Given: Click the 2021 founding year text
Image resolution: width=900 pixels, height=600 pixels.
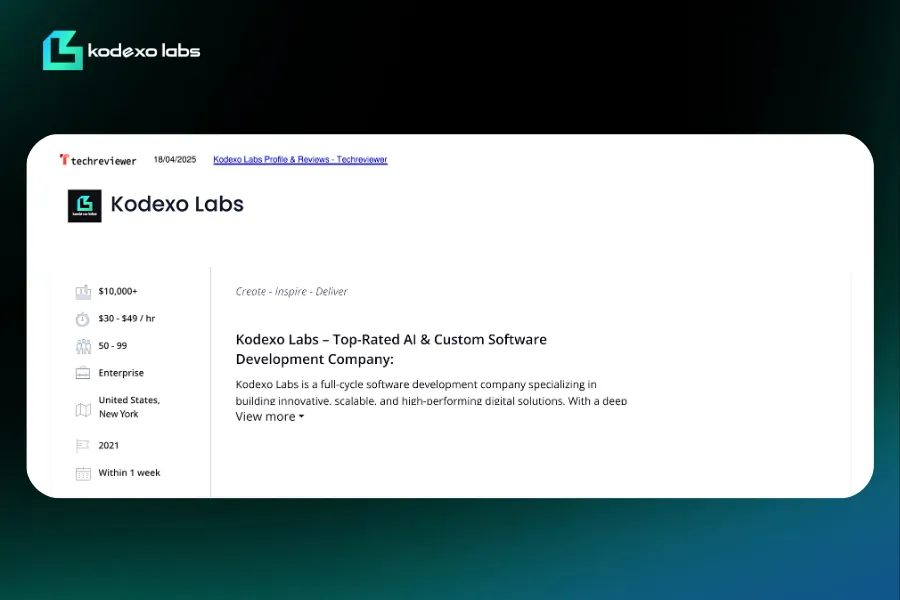Looking at the screenshot, I should click(x=108, y=446).
